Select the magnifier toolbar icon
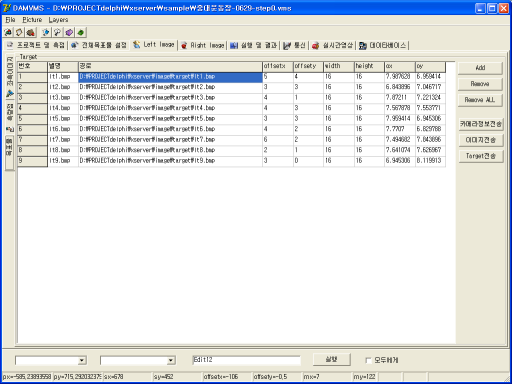512x384 pixels. tap(57, 32)
